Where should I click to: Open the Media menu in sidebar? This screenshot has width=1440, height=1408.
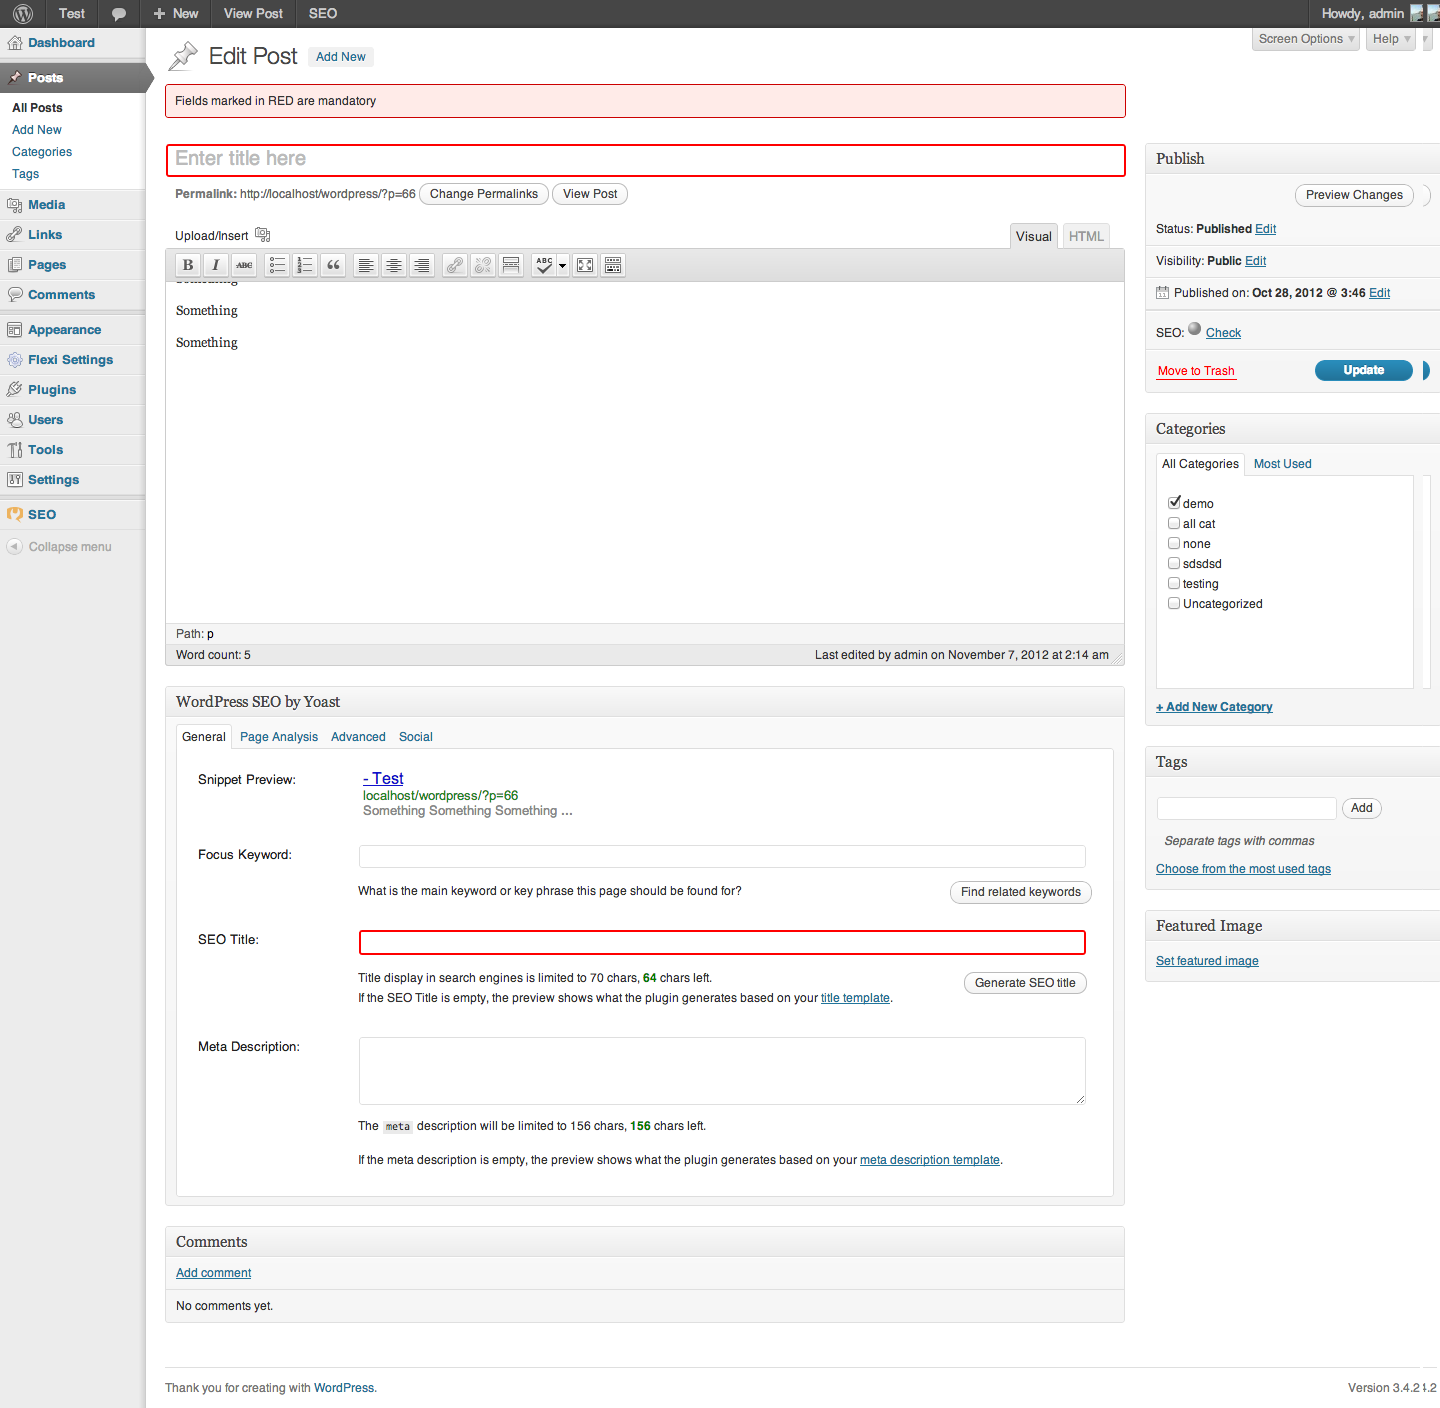pyautogui.click(x=46, y=205)
